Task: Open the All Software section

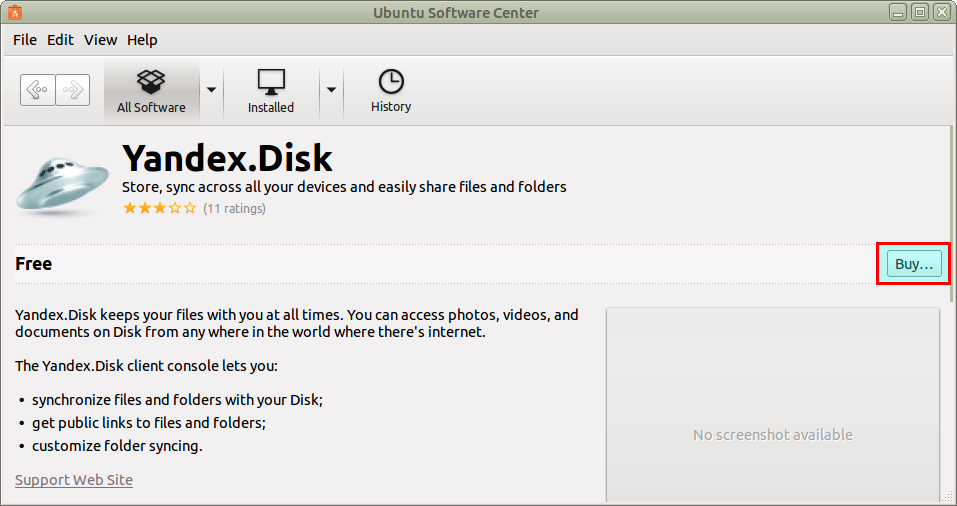Action: [151, 91]
